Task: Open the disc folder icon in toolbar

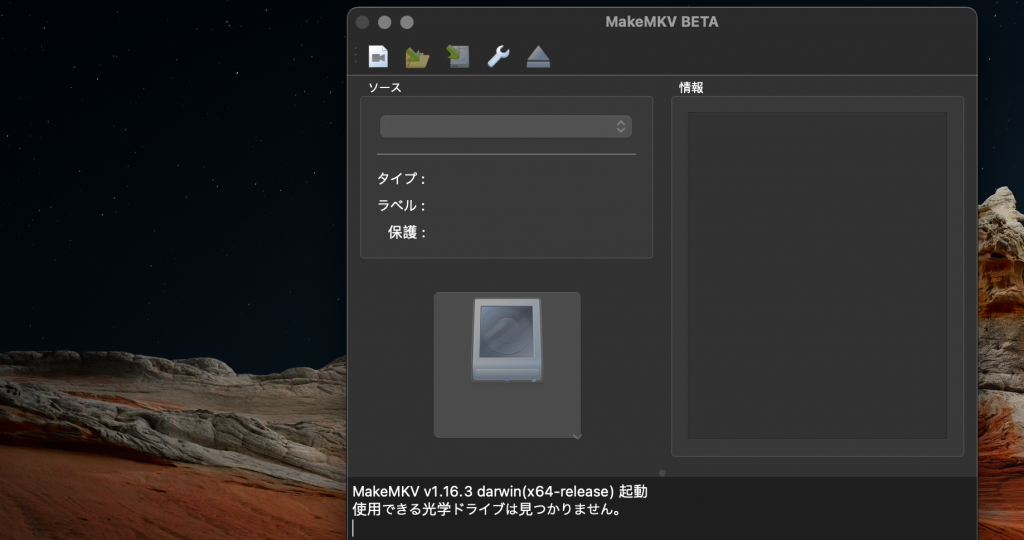Action: pyautogui.click(x=417, y=57)
